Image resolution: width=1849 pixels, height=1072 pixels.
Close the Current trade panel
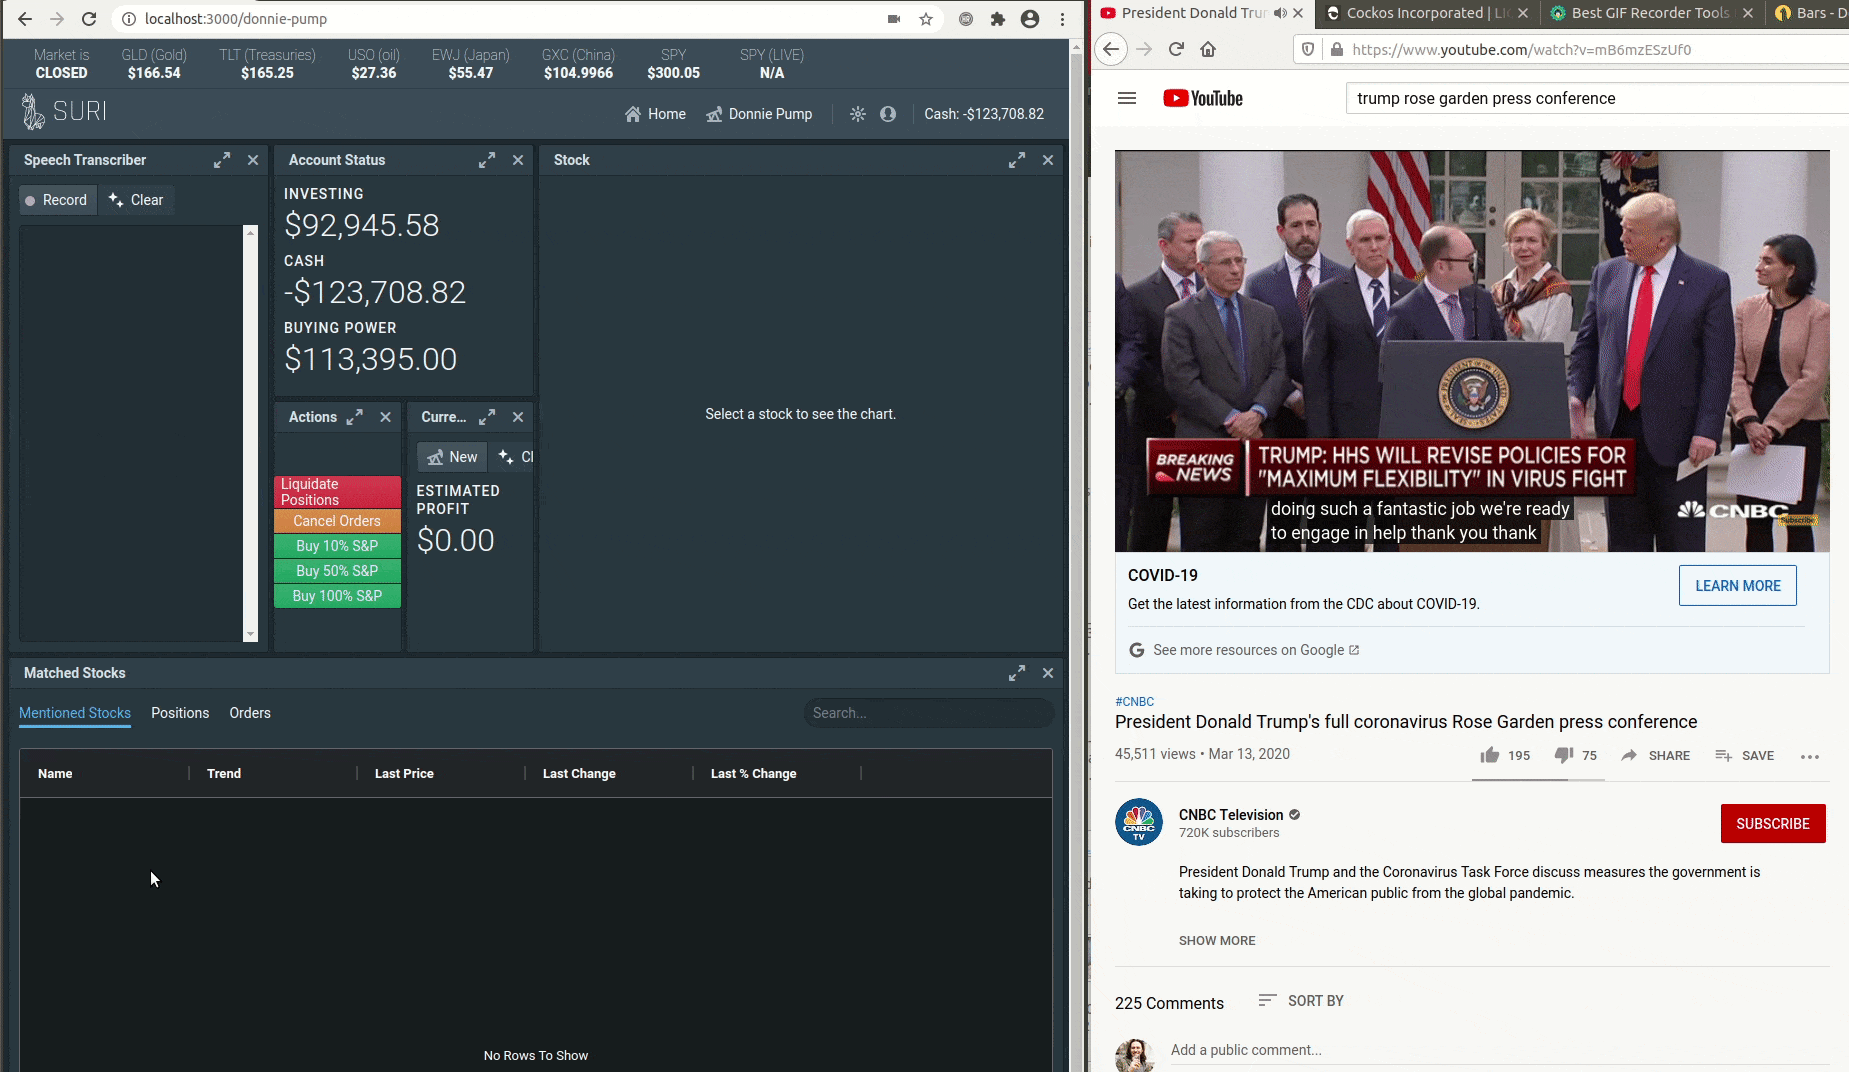(518, 417)
